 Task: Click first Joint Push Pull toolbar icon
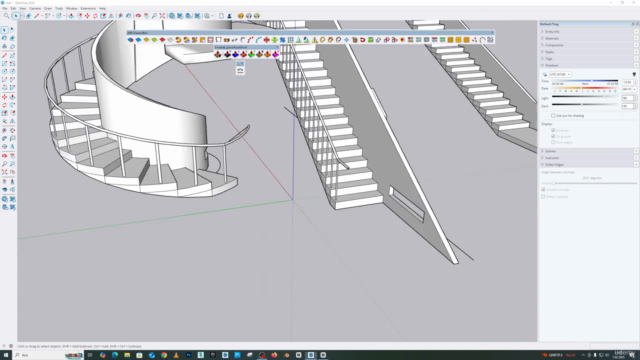tap(218, 54)
